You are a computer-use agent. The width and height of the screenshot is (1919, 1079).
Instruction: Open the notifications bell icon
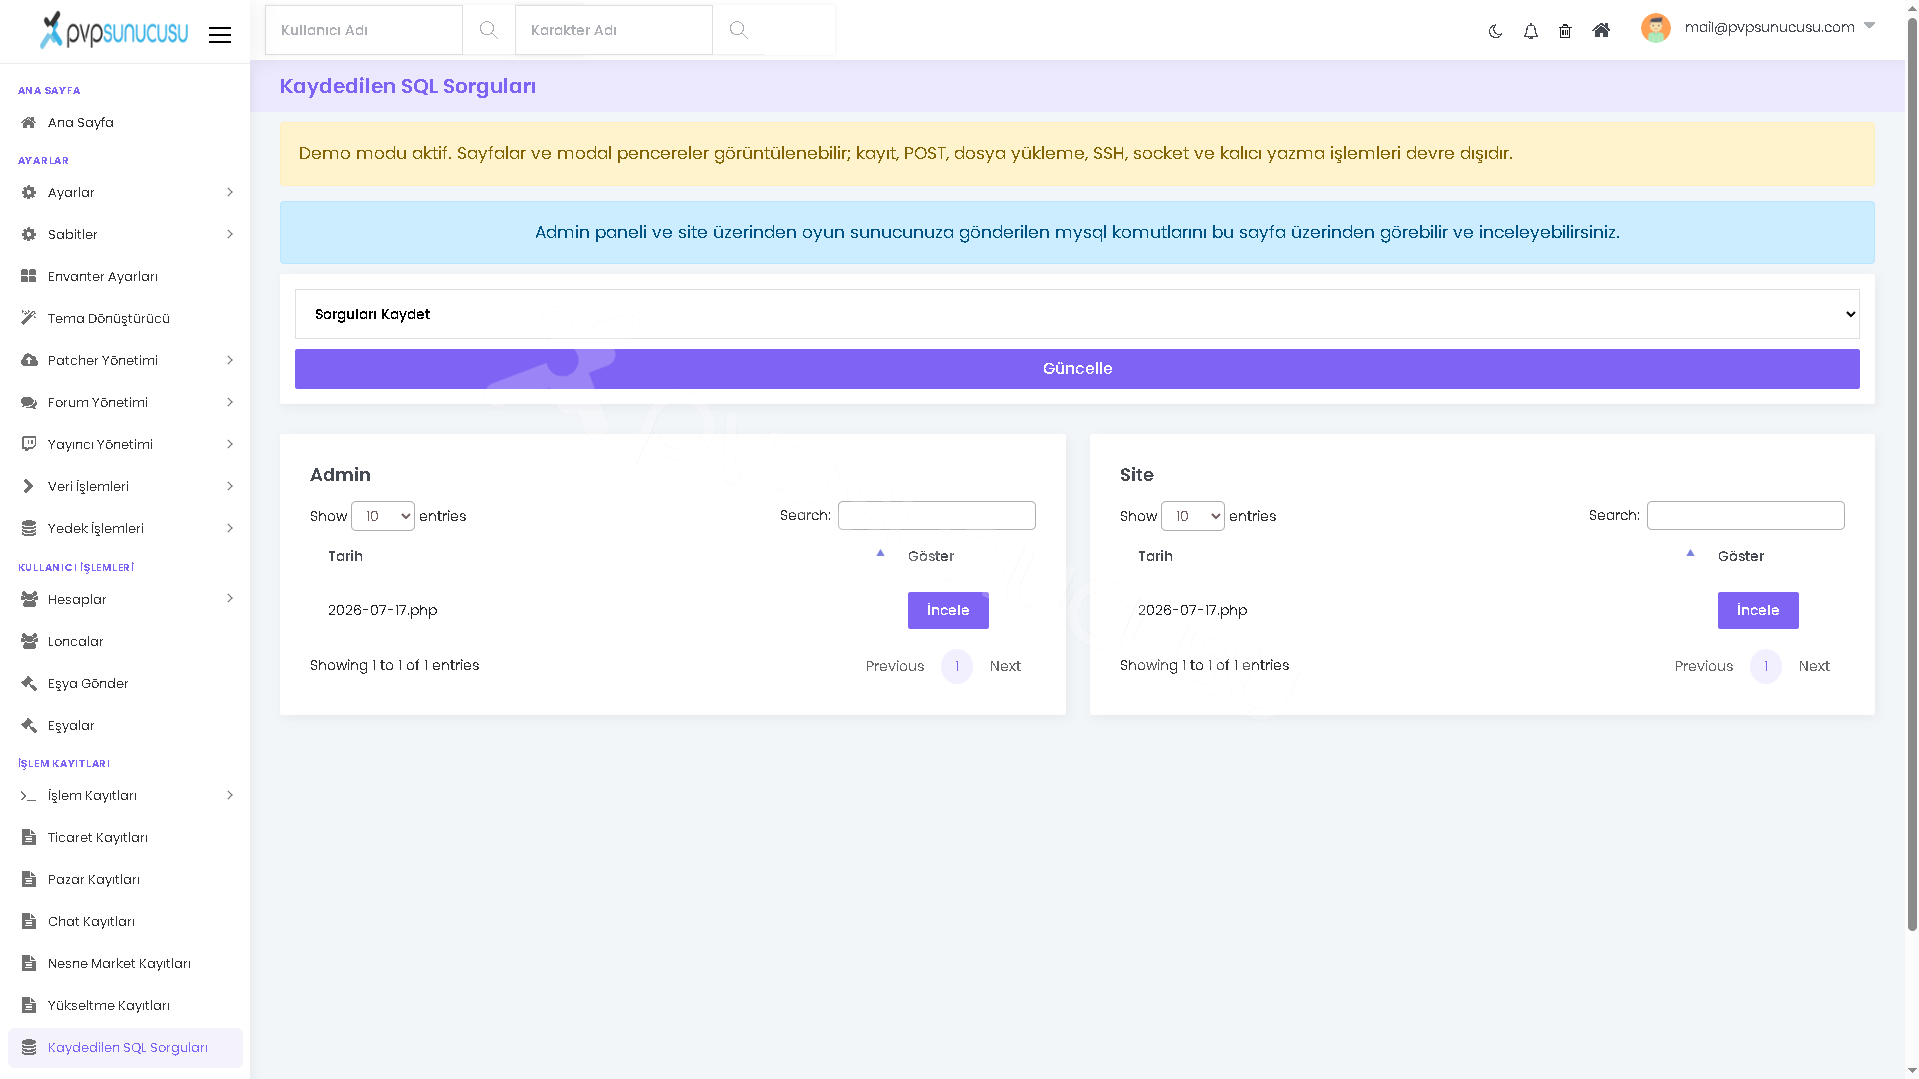click(x=1530, y=31)
